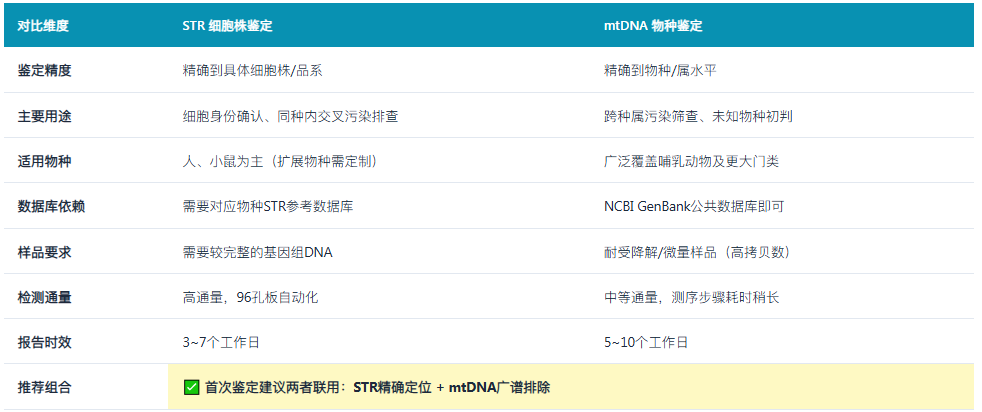Click the 鉴定精度 row label
Viewport: 982px width, 412px height.
click(44, 71)
